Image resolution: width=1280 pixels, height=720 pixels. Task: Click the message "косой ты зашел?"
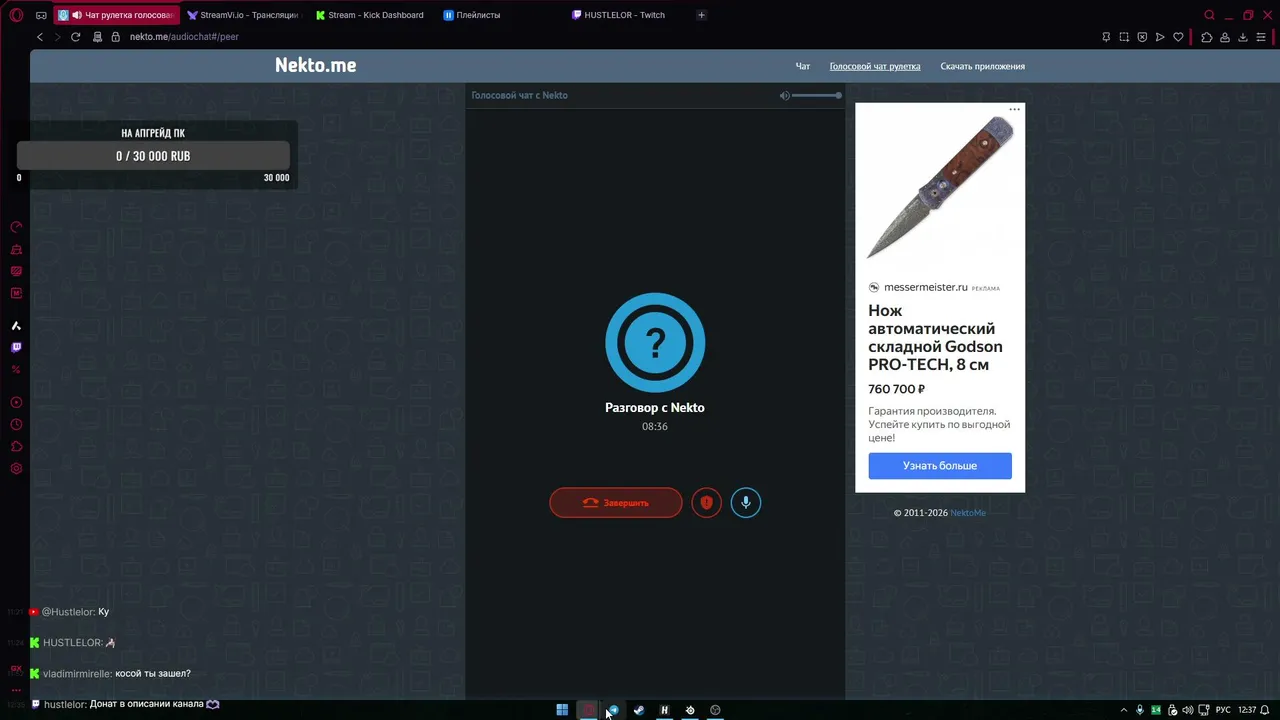tap(153, 674)
